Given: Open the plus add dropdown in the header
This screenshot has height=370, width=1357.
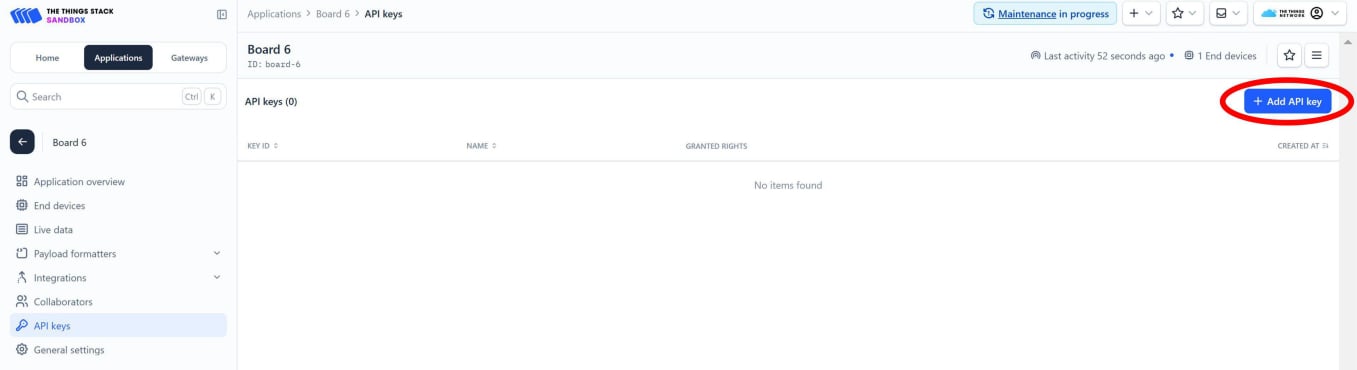Looking at the screenshot, I should tap(1141, 14).
